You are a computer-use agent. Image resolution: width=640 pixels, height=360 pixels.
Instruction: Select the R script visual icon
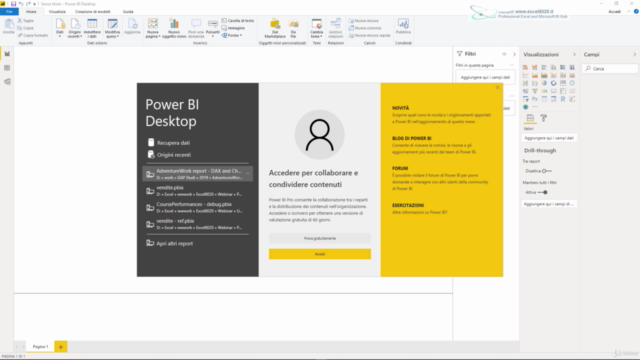(x=563, y=99)
